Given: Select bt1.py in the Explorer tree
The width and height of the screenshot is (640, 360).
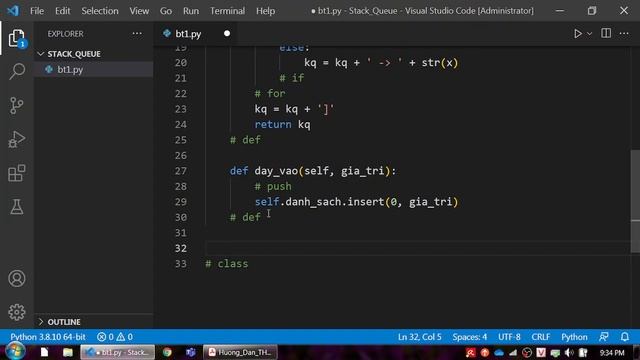Looking at the screenshot, I should tap(93, 69).
